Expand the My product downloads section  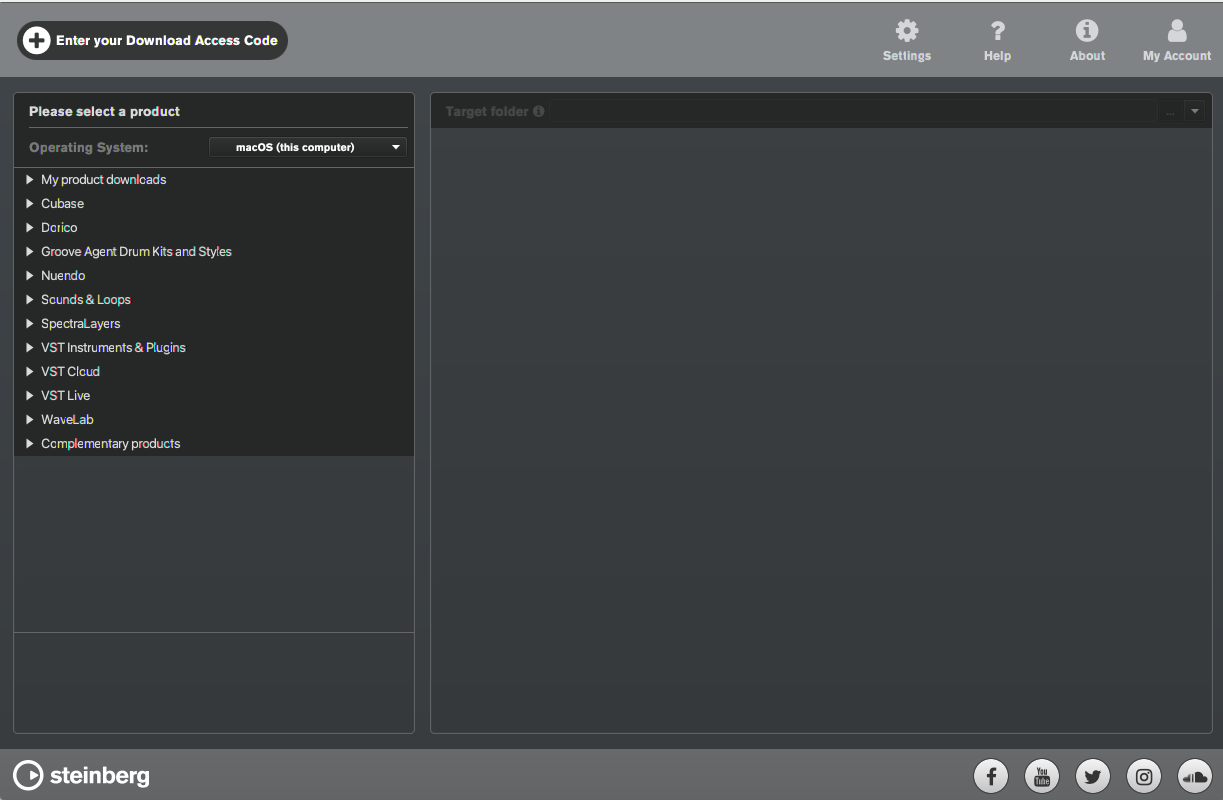pos(30,180)
